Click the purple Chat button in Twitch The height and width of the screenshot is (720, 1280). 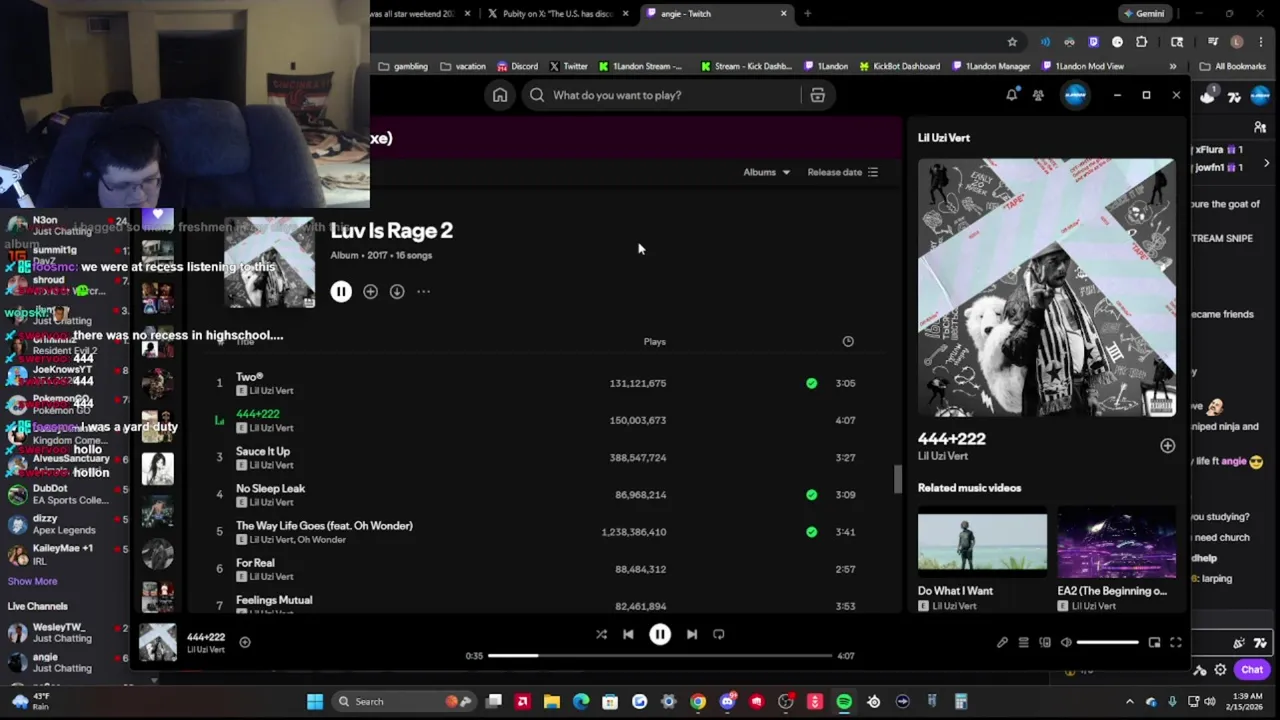(x=1252, y=670)
